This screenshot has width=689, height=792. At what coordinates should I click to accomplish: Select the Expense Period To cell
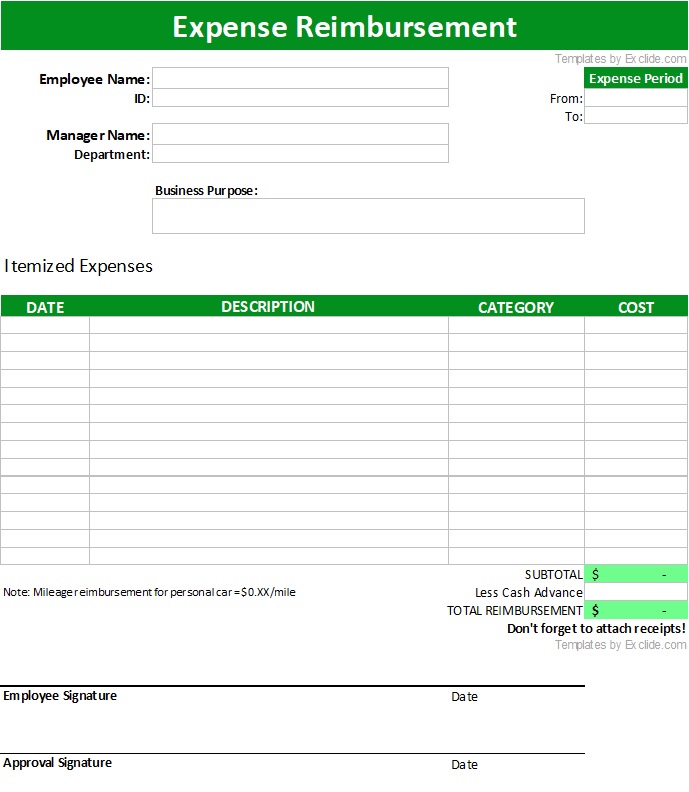(635, 115)
